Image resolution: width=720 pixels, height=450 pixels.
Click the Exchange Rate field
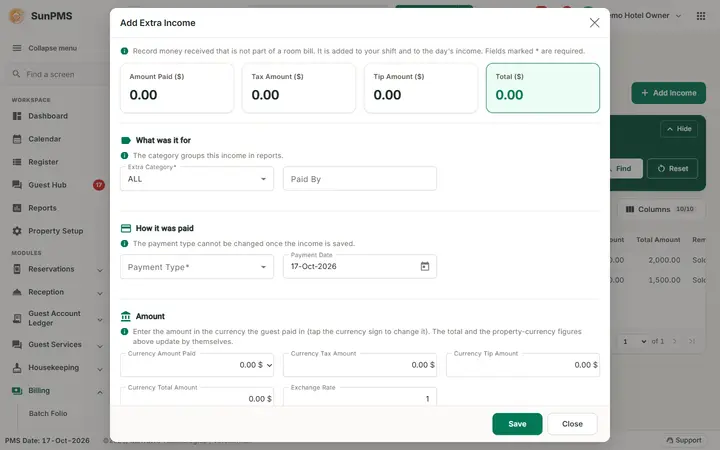tap(360, 397)
